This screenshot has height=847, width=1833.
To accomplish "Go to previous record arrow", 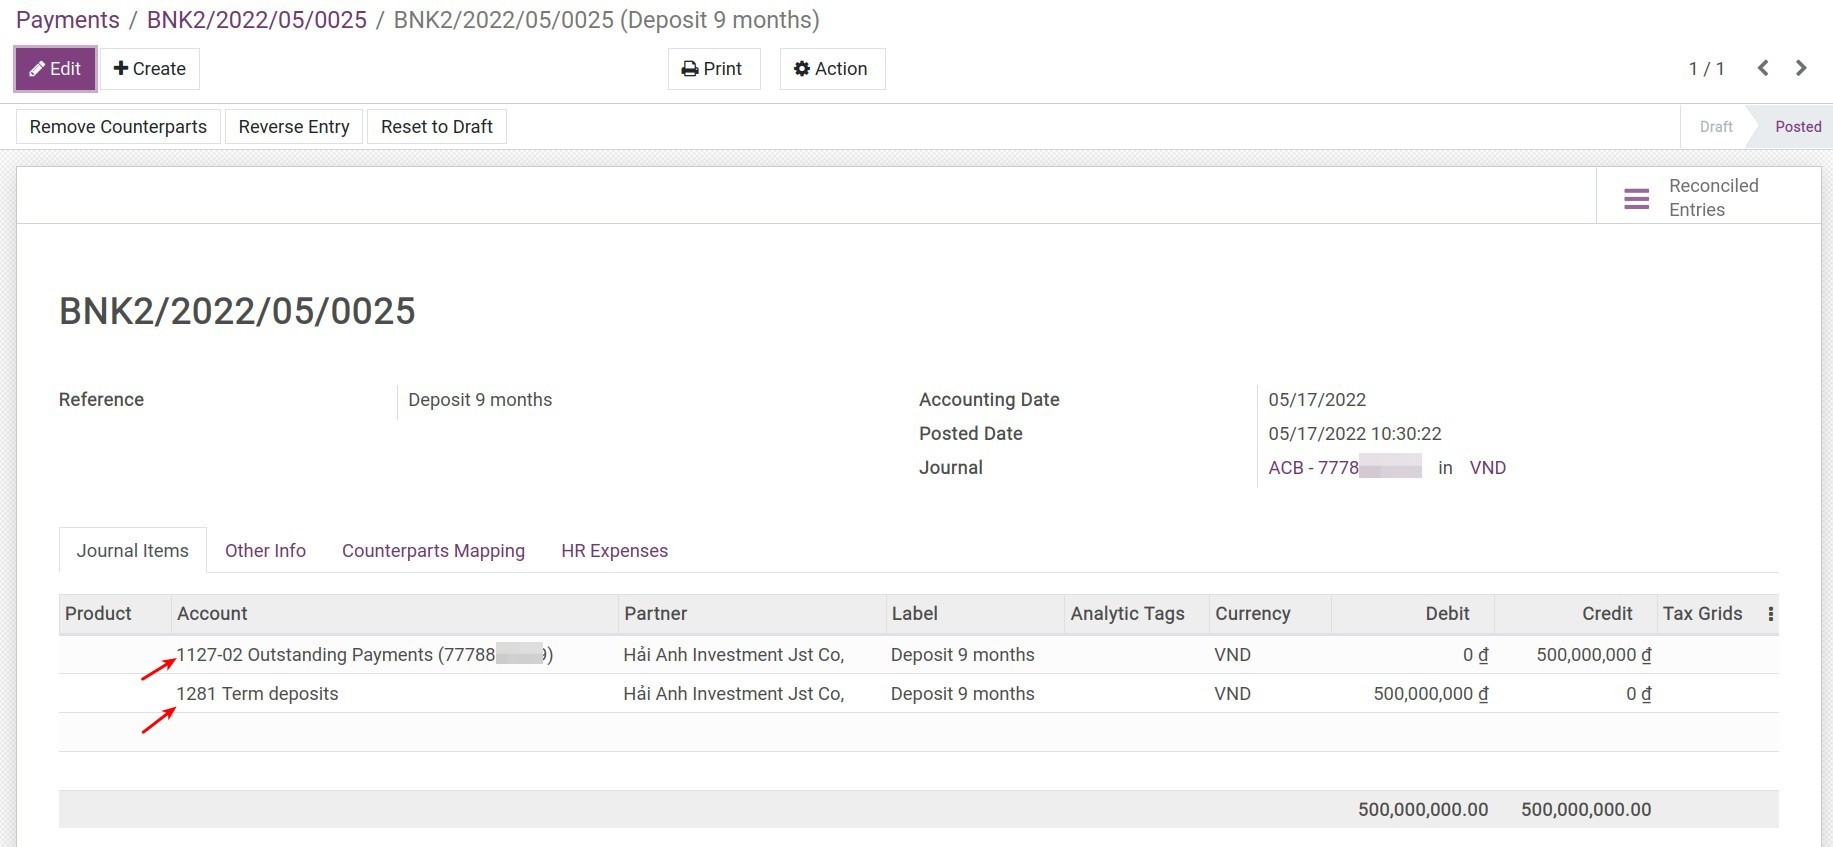I will (x=1763, y=68).
